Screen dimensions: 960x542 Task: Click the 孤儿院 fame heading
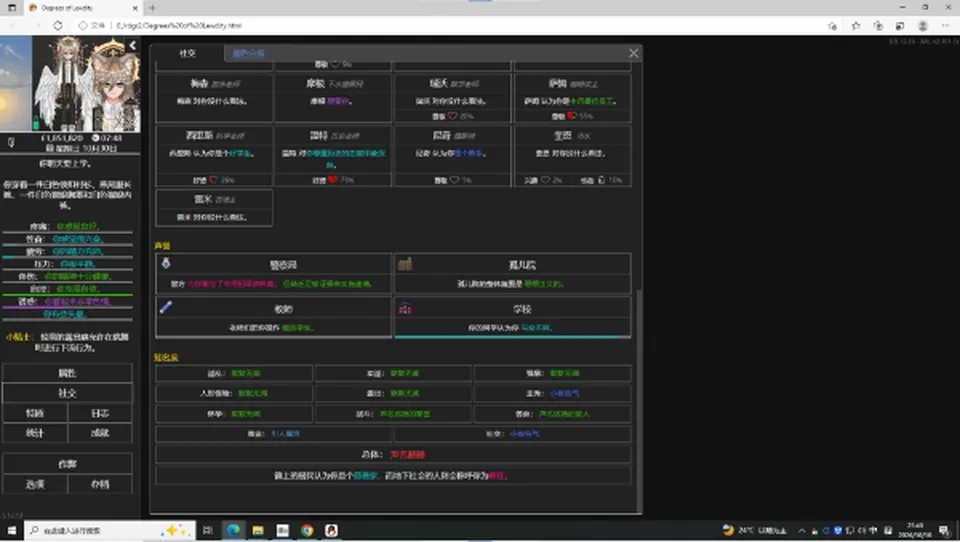(x=522, y=265)
